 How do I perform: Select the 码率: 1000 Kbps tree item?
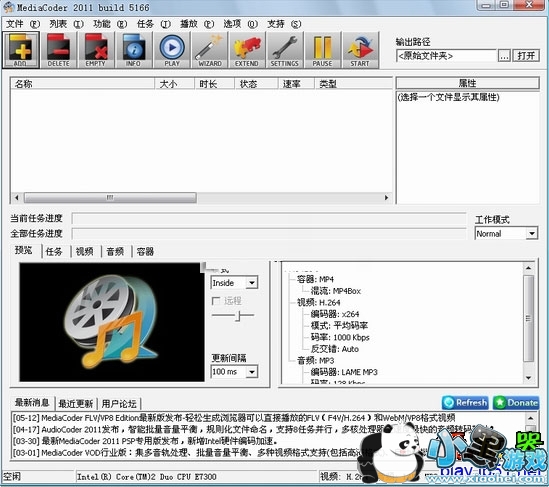pyautogui.click(x=340, y=338)
